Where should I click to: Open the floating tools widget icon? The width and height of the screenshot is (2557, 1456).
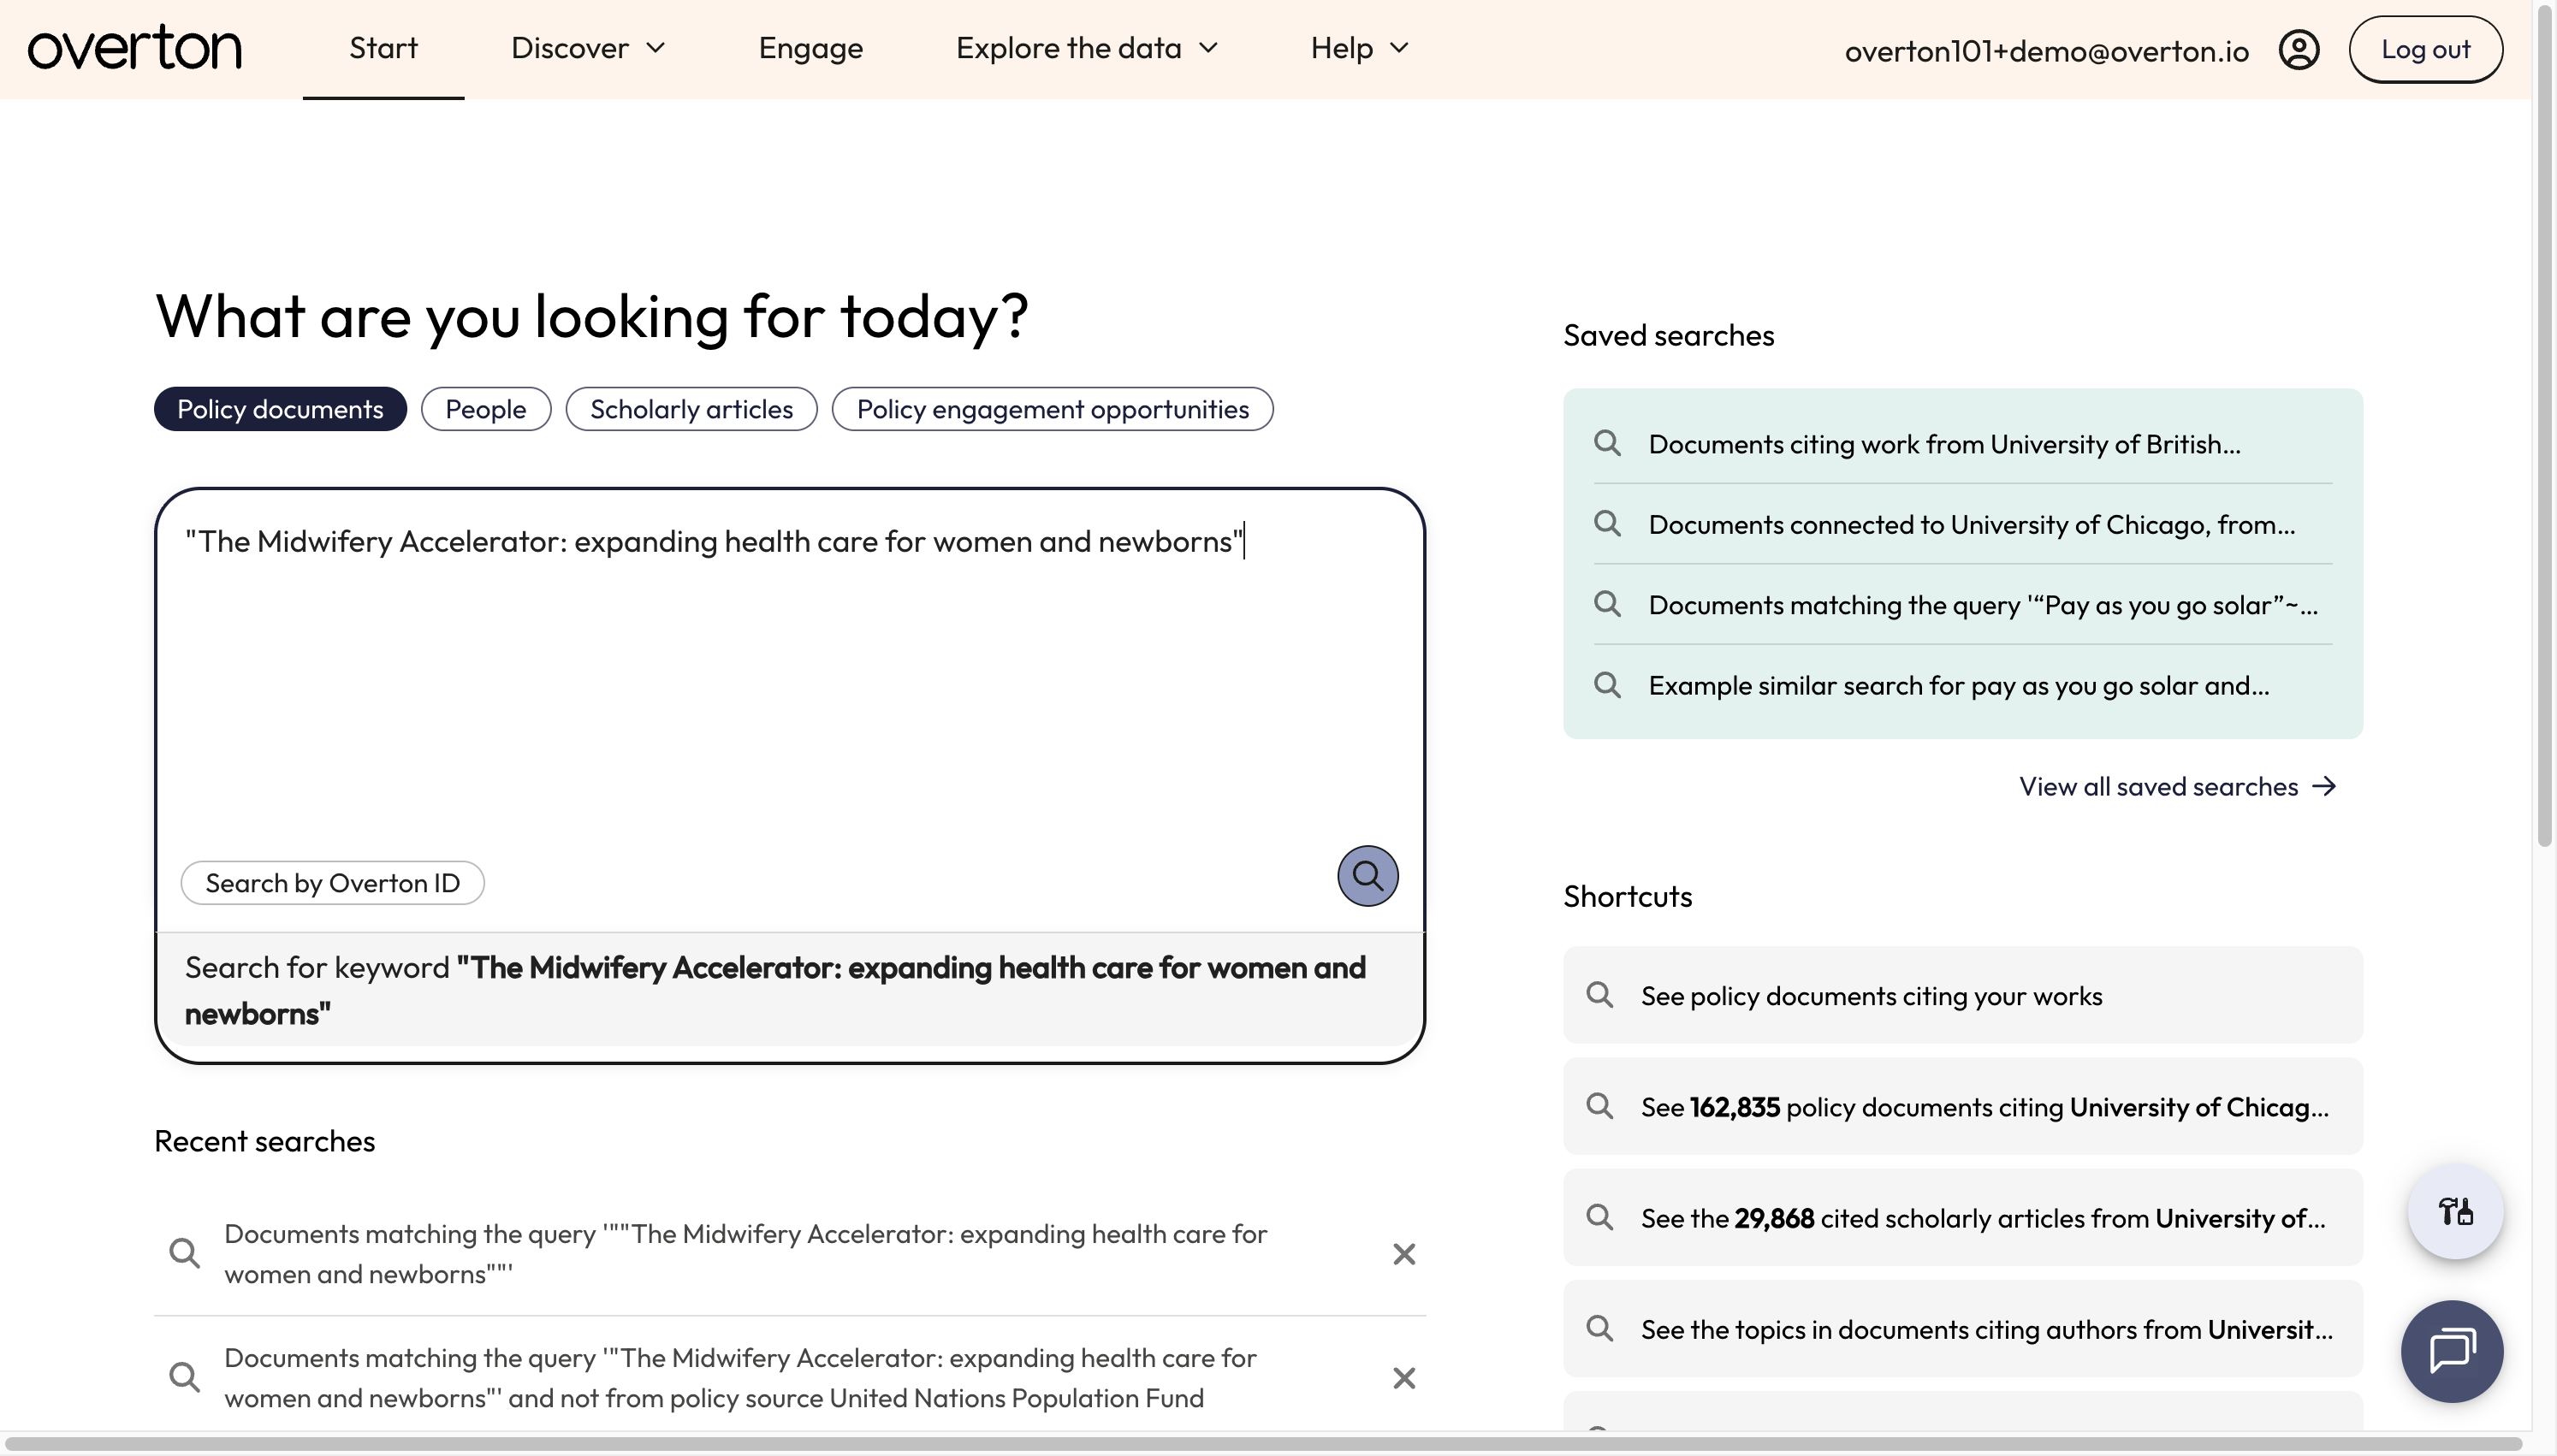(2455, 1212)
